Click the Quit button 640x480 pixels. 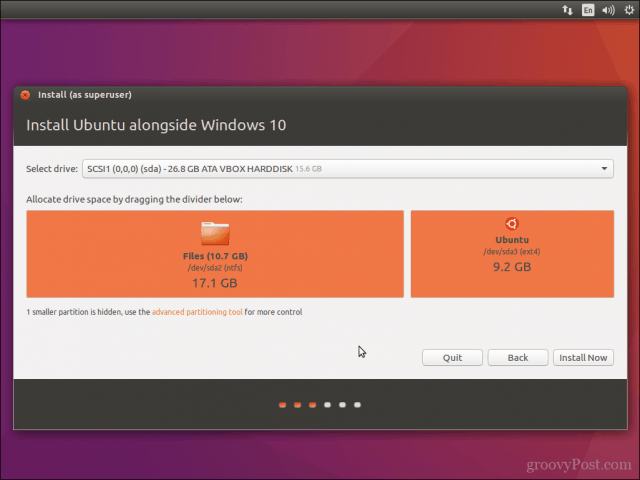coord(452,358)
